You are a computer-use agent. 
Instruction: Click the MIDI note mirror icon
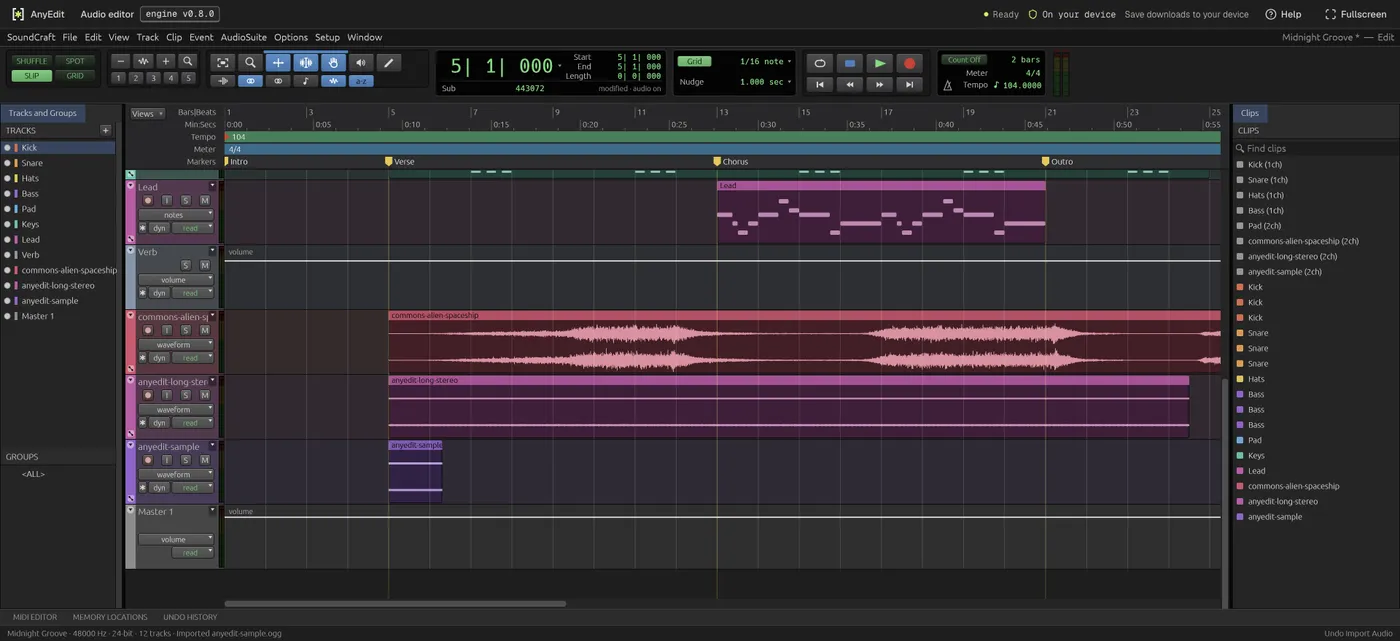(x=306, y=81)
